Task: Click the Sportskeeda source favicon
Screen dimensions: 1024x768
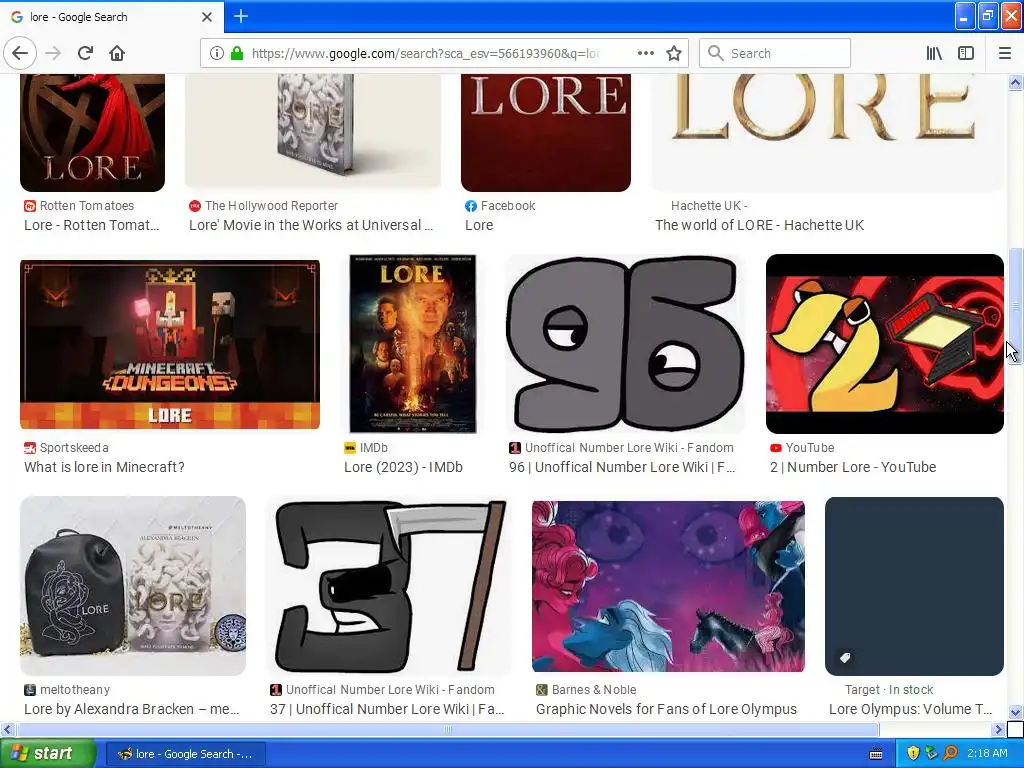Action: (29, 448)
